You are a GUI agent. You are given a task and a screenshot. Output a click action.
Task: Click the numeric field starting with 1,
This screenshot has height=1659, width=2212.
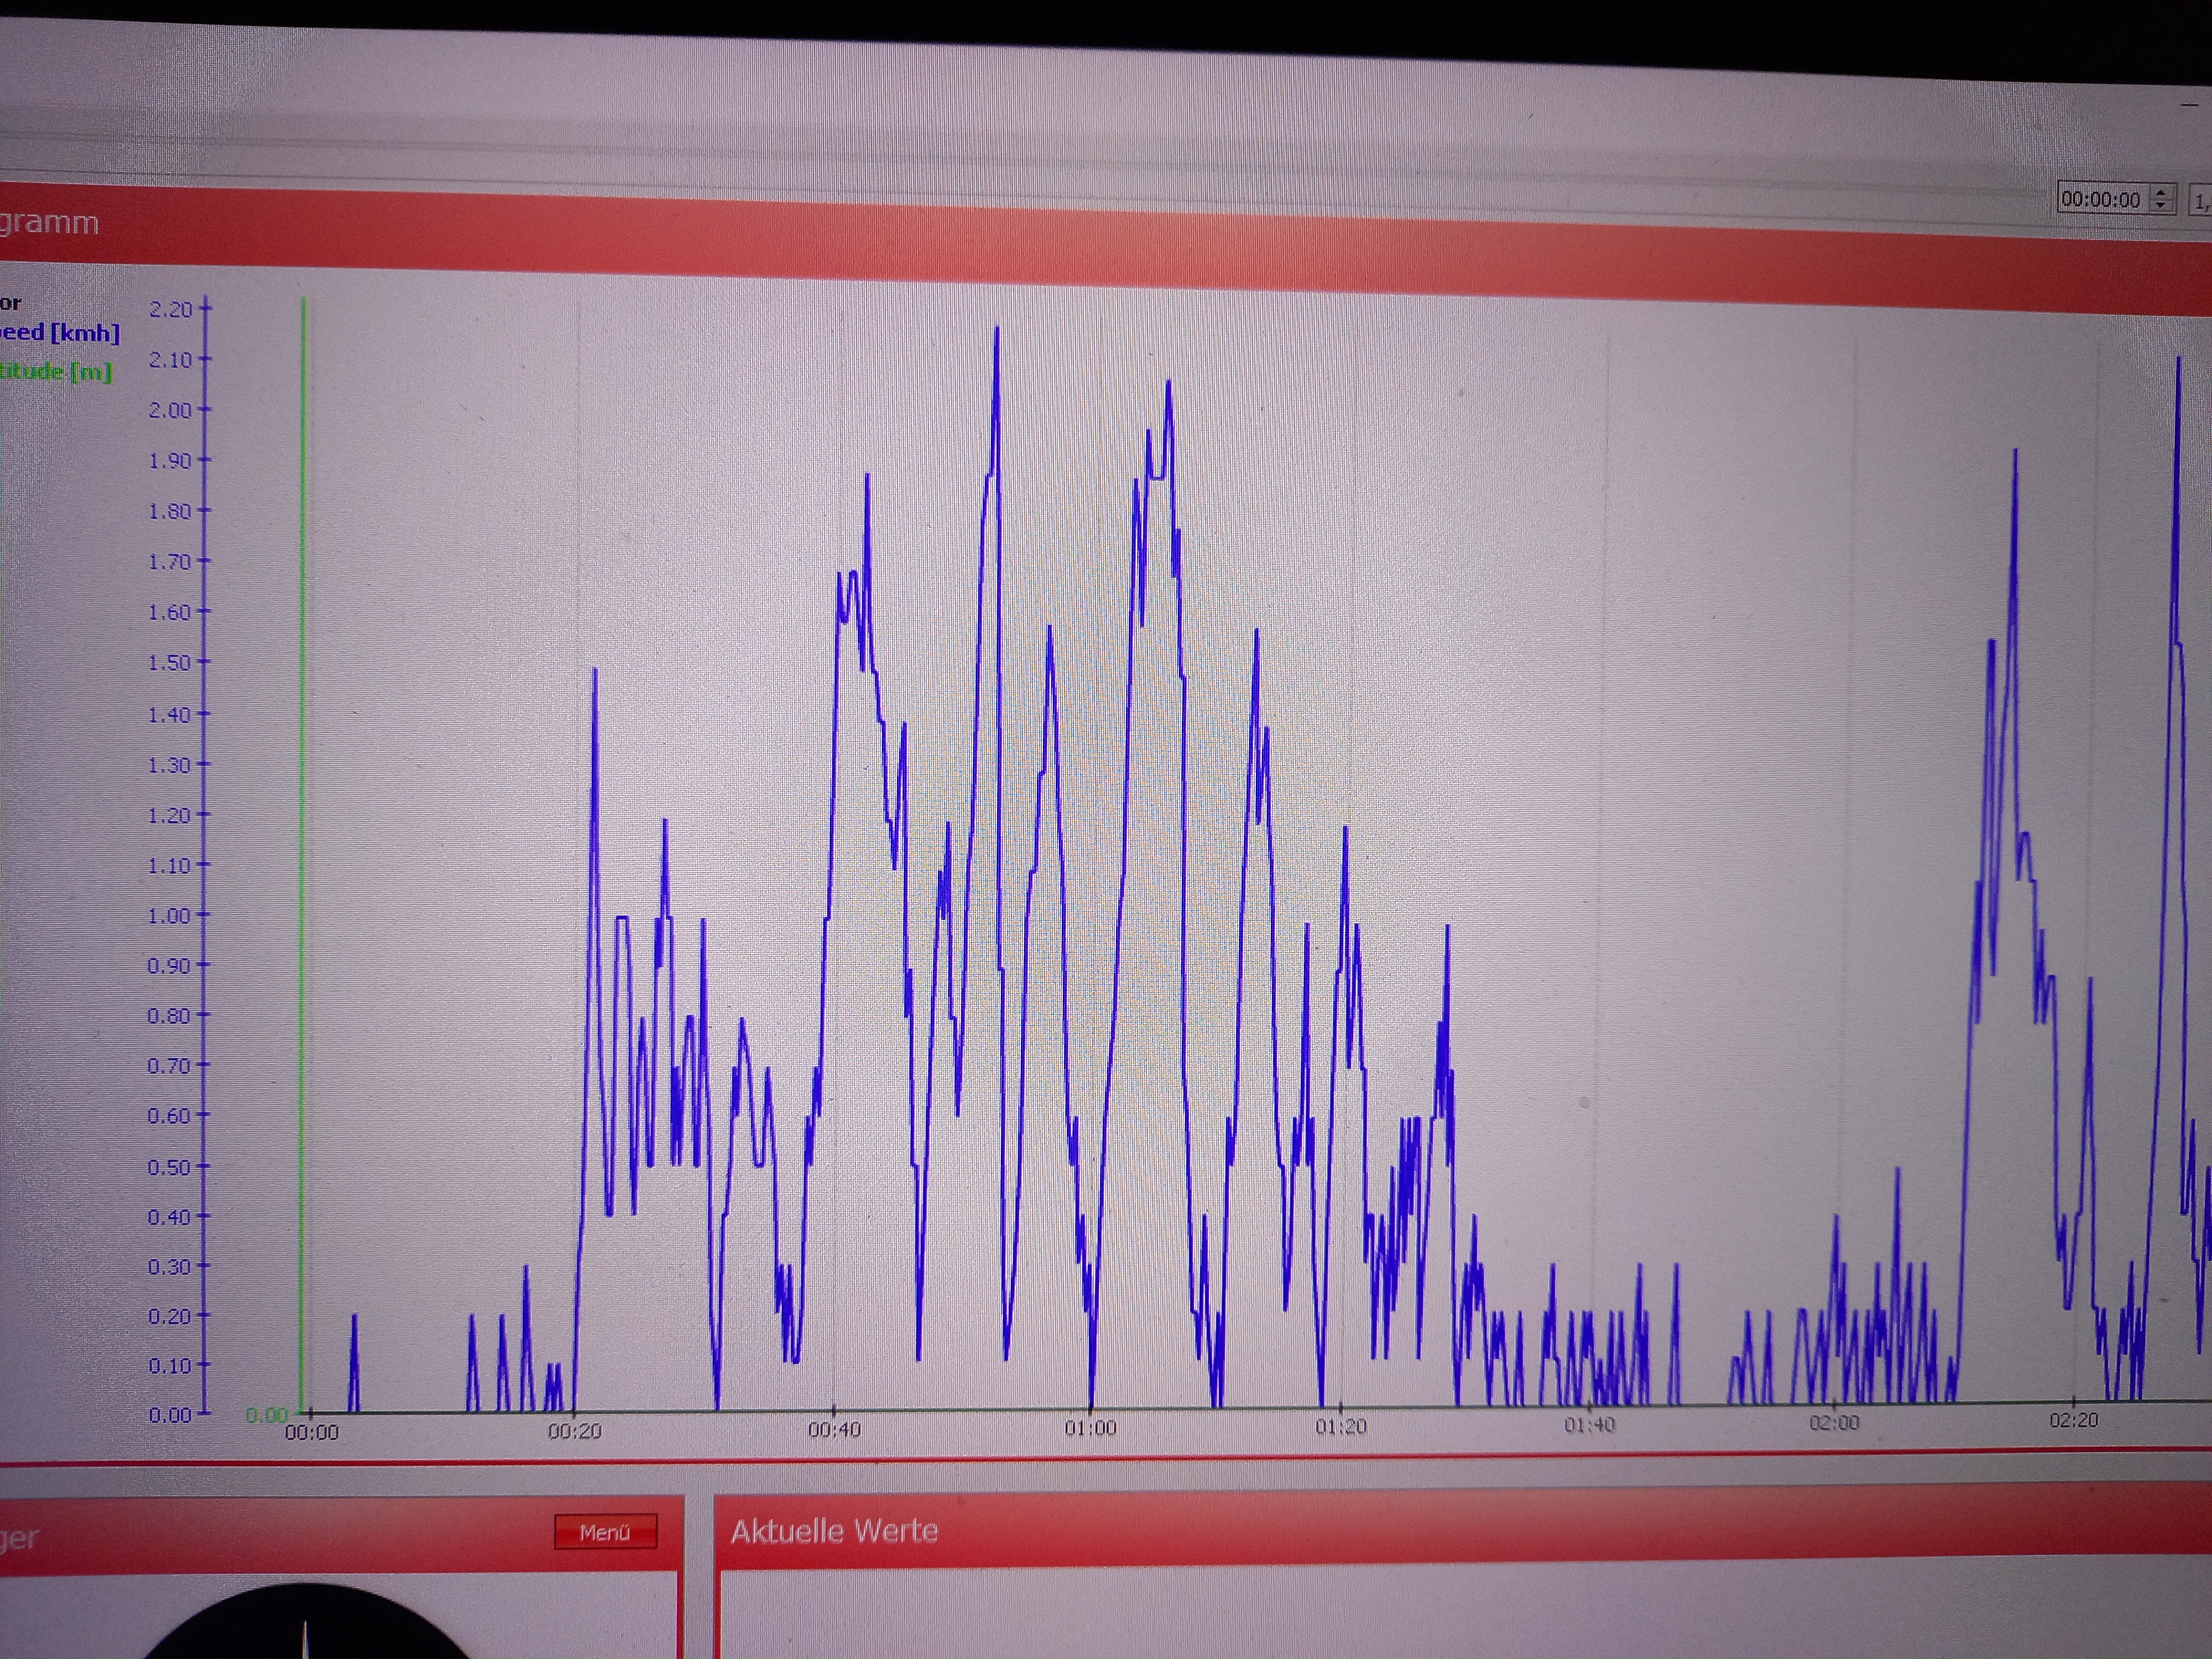[x=2201, y=202]
